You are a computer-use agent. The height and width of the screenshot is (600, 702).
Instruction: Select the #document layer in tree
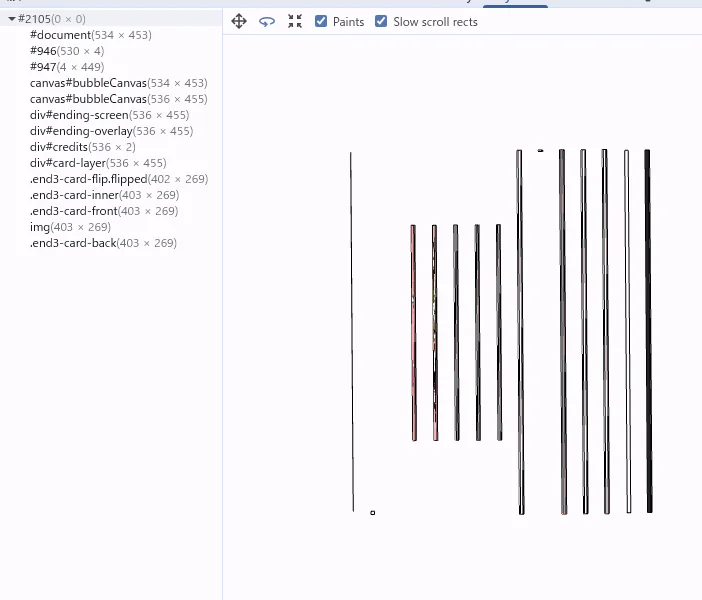click(x=60, y=35)
